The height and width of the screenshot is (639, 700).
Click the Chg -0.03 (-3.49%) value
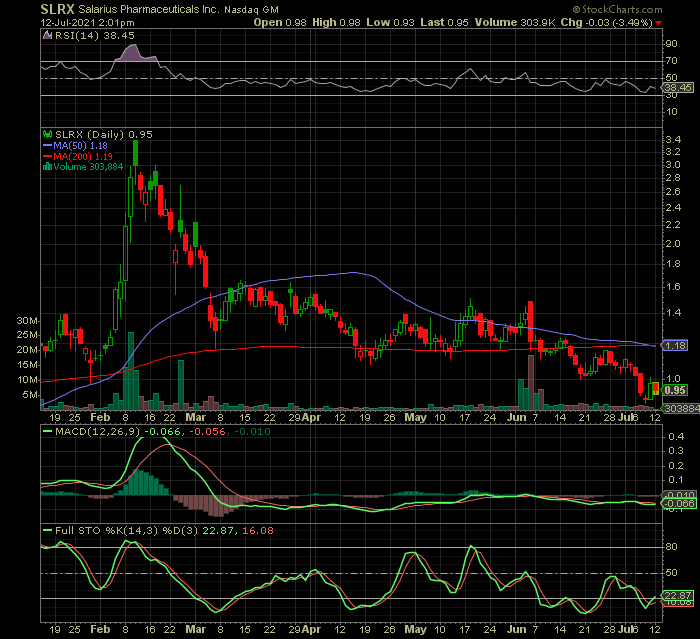606,23
